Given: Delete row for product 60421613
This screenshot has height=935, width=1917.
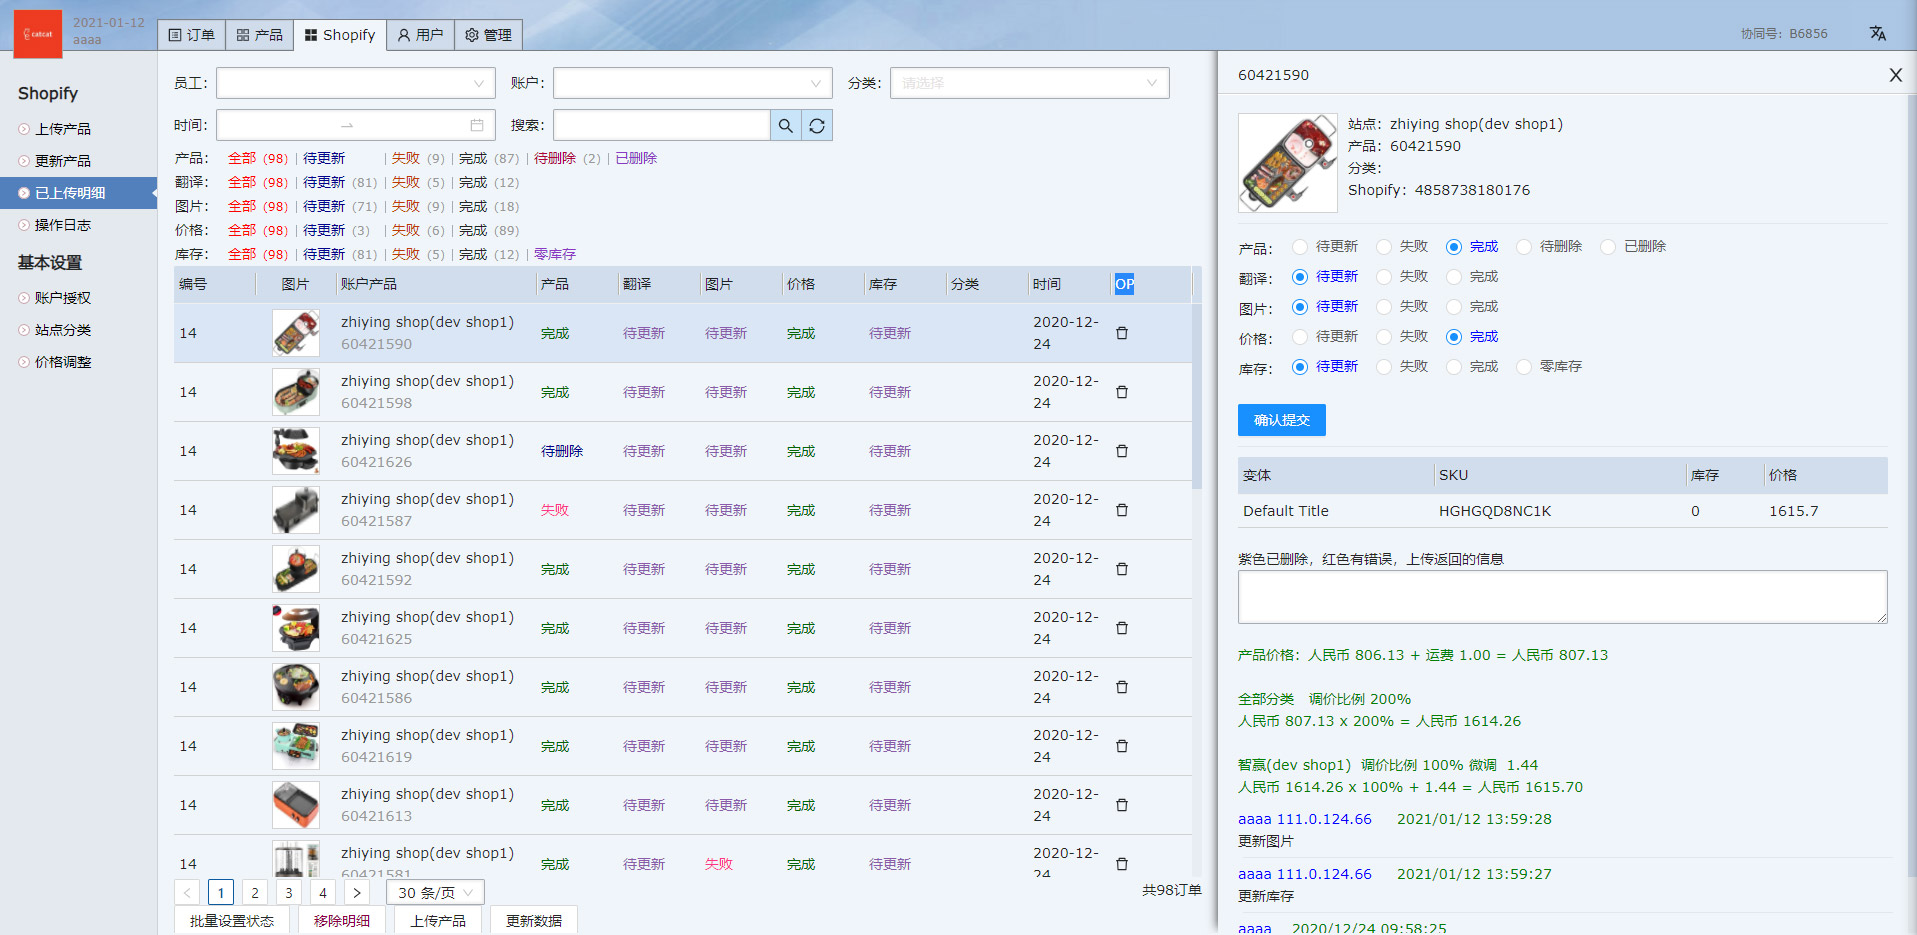Looking at the screenshot, I should tap(1122, 805).
